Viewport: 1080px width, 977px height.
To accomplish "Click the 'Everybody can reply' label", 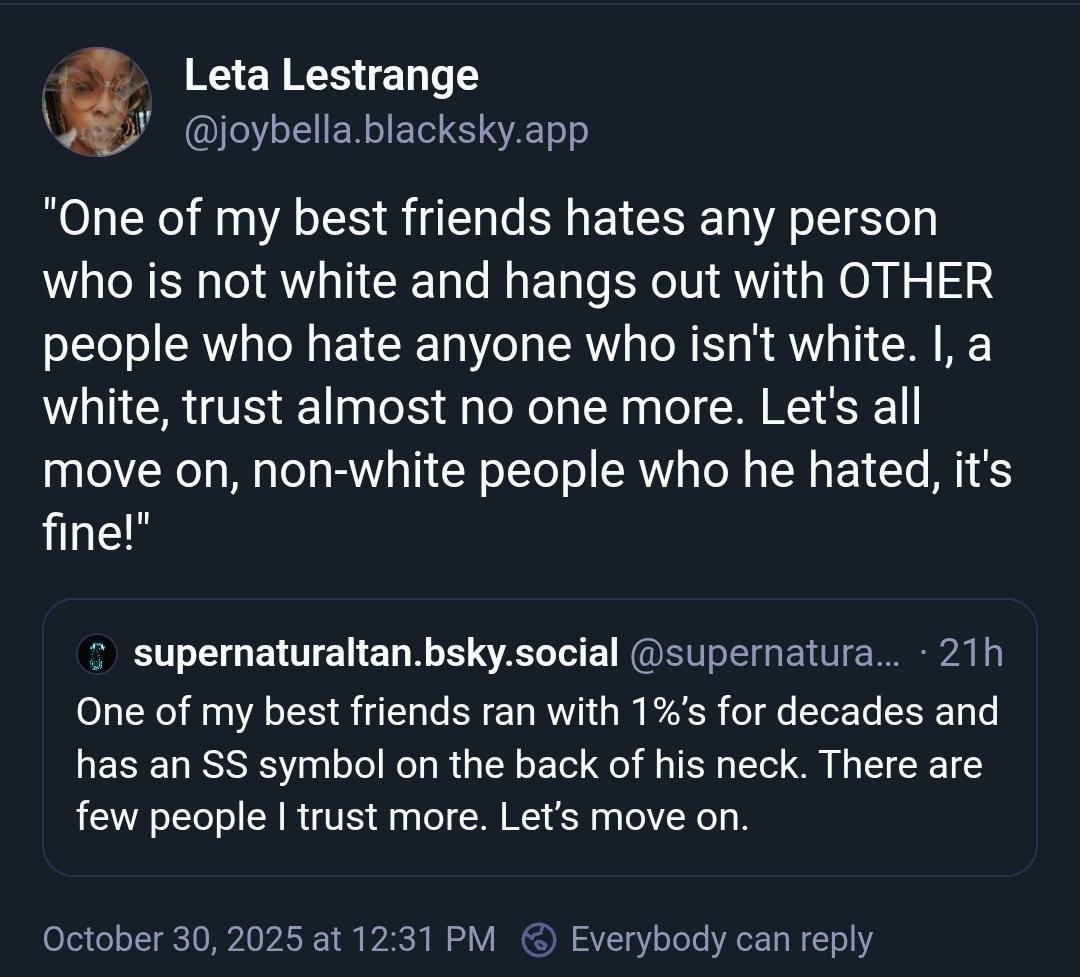I will click(x=721, y=939).
